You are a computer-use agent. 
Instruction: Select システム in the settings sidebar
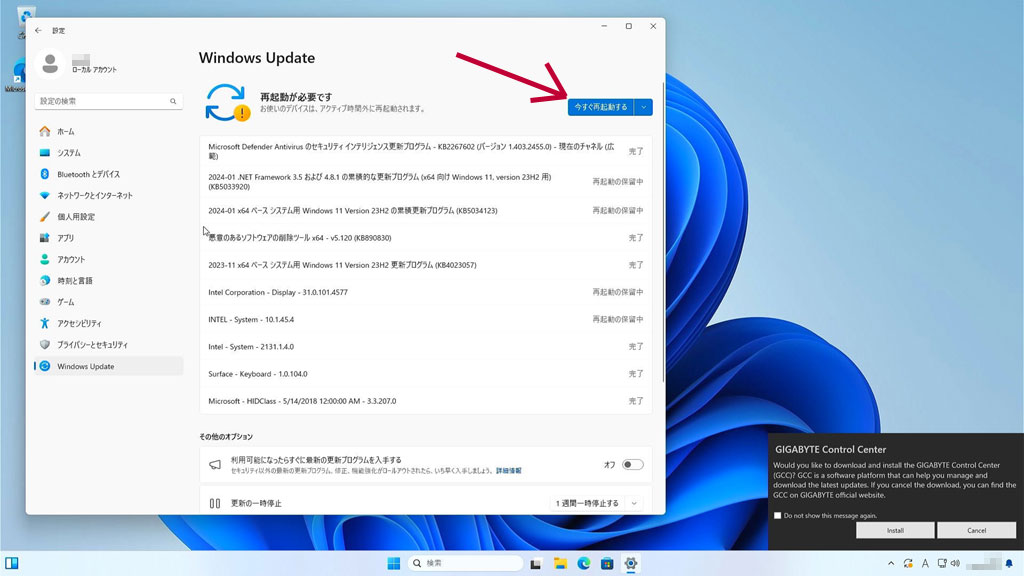pos(69,152)
